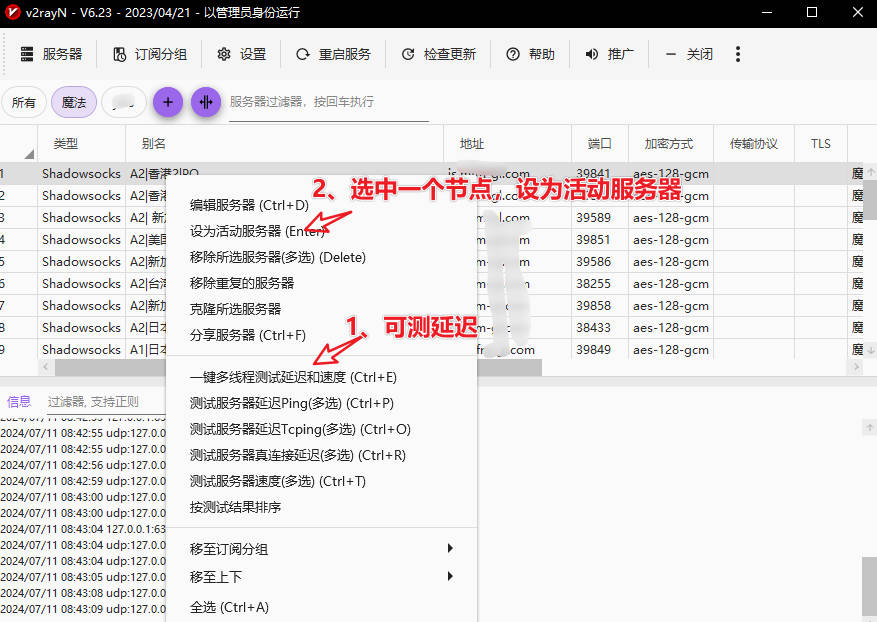Open the 订阅分组 toolbar menu

click(x=150, y=54)
